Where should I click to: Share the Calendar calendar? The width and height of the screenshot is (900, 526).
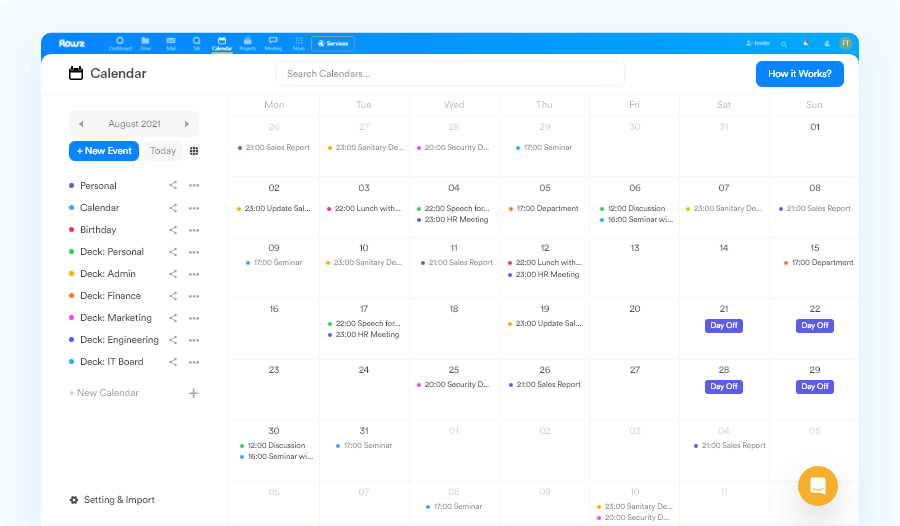(x=173, y=208)
